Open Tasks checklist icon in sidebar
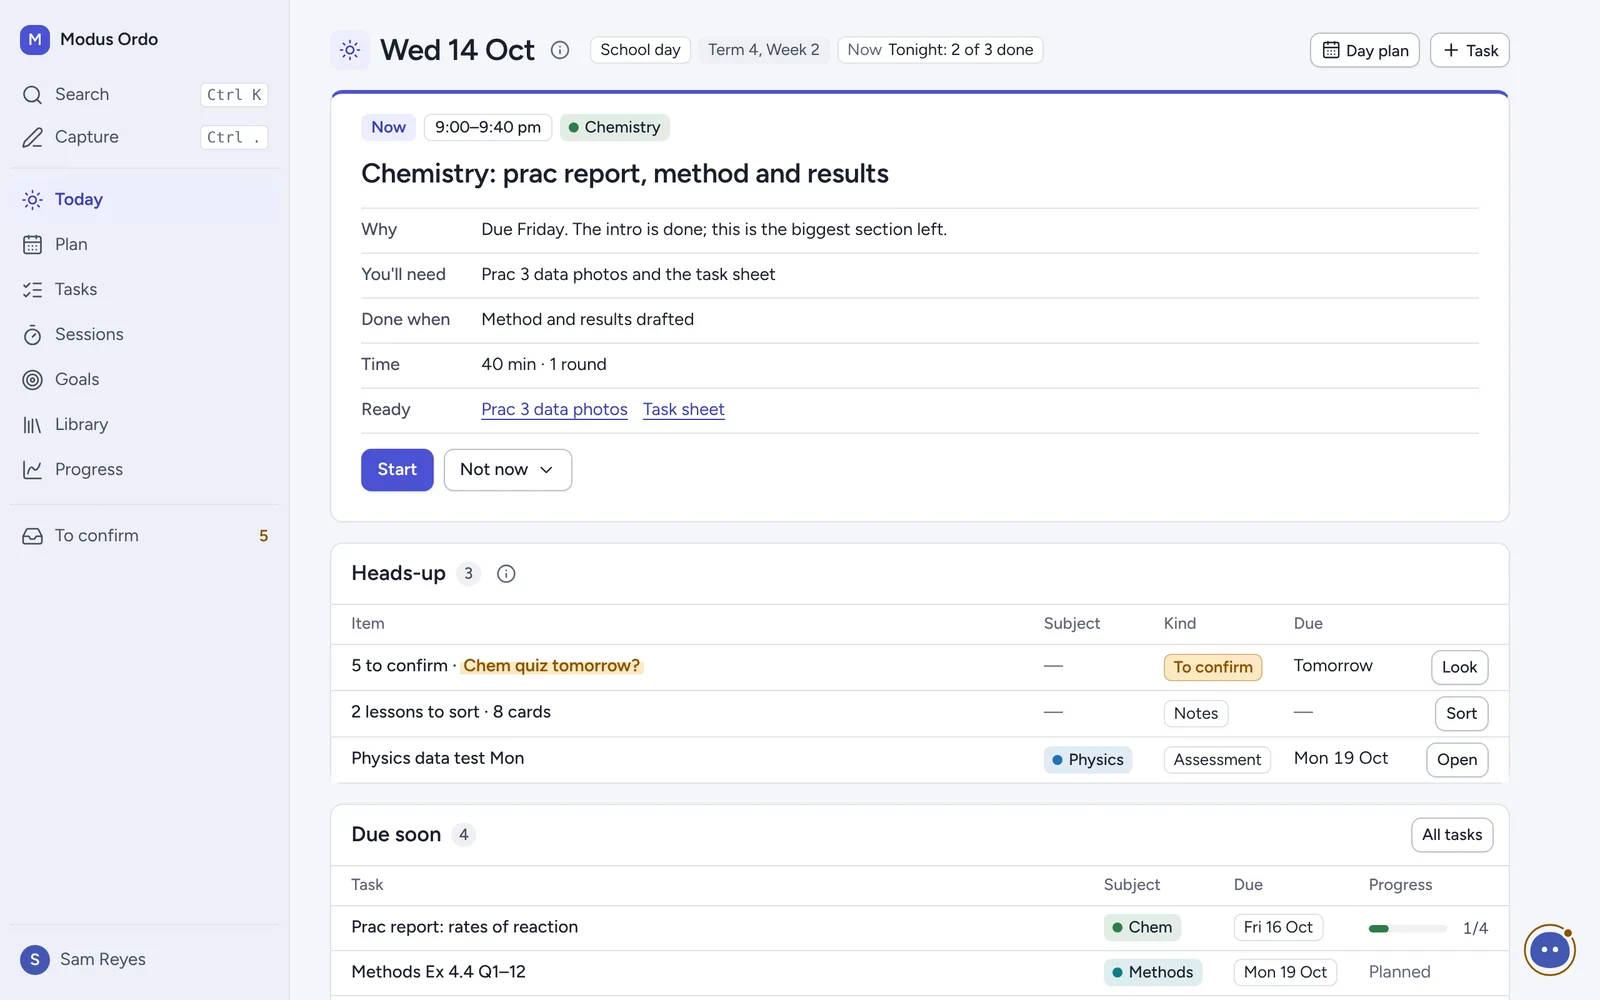The width and height of the screenshot is (1600, 1000). tap(33, 290)
